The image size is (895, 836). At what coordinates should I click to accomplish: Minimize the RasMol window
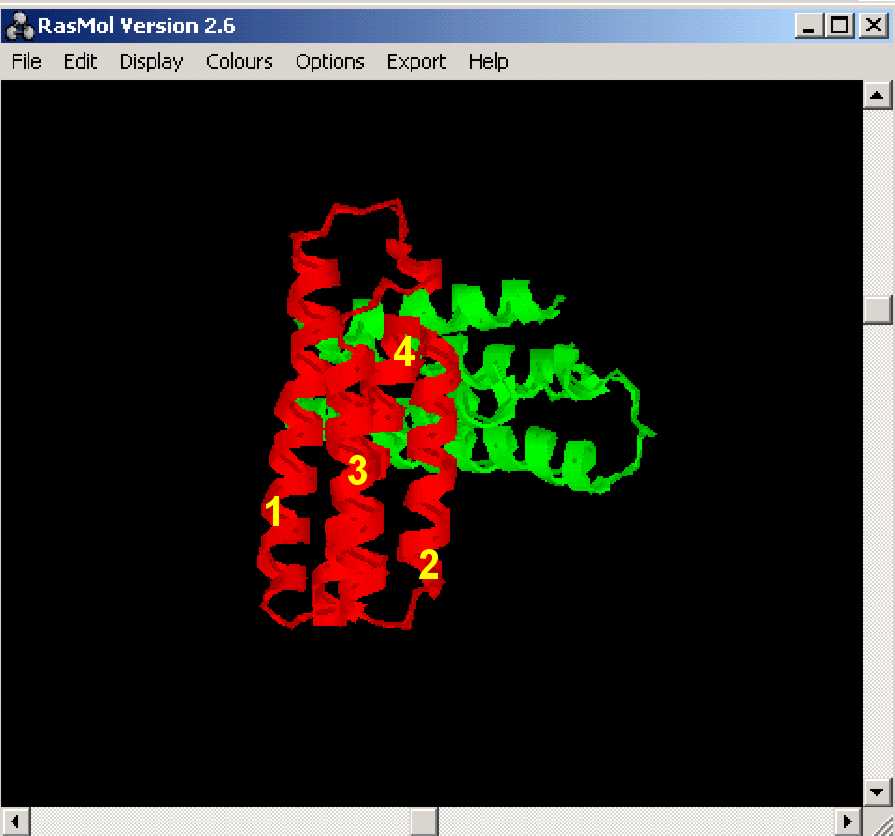(x=807, y=26)
